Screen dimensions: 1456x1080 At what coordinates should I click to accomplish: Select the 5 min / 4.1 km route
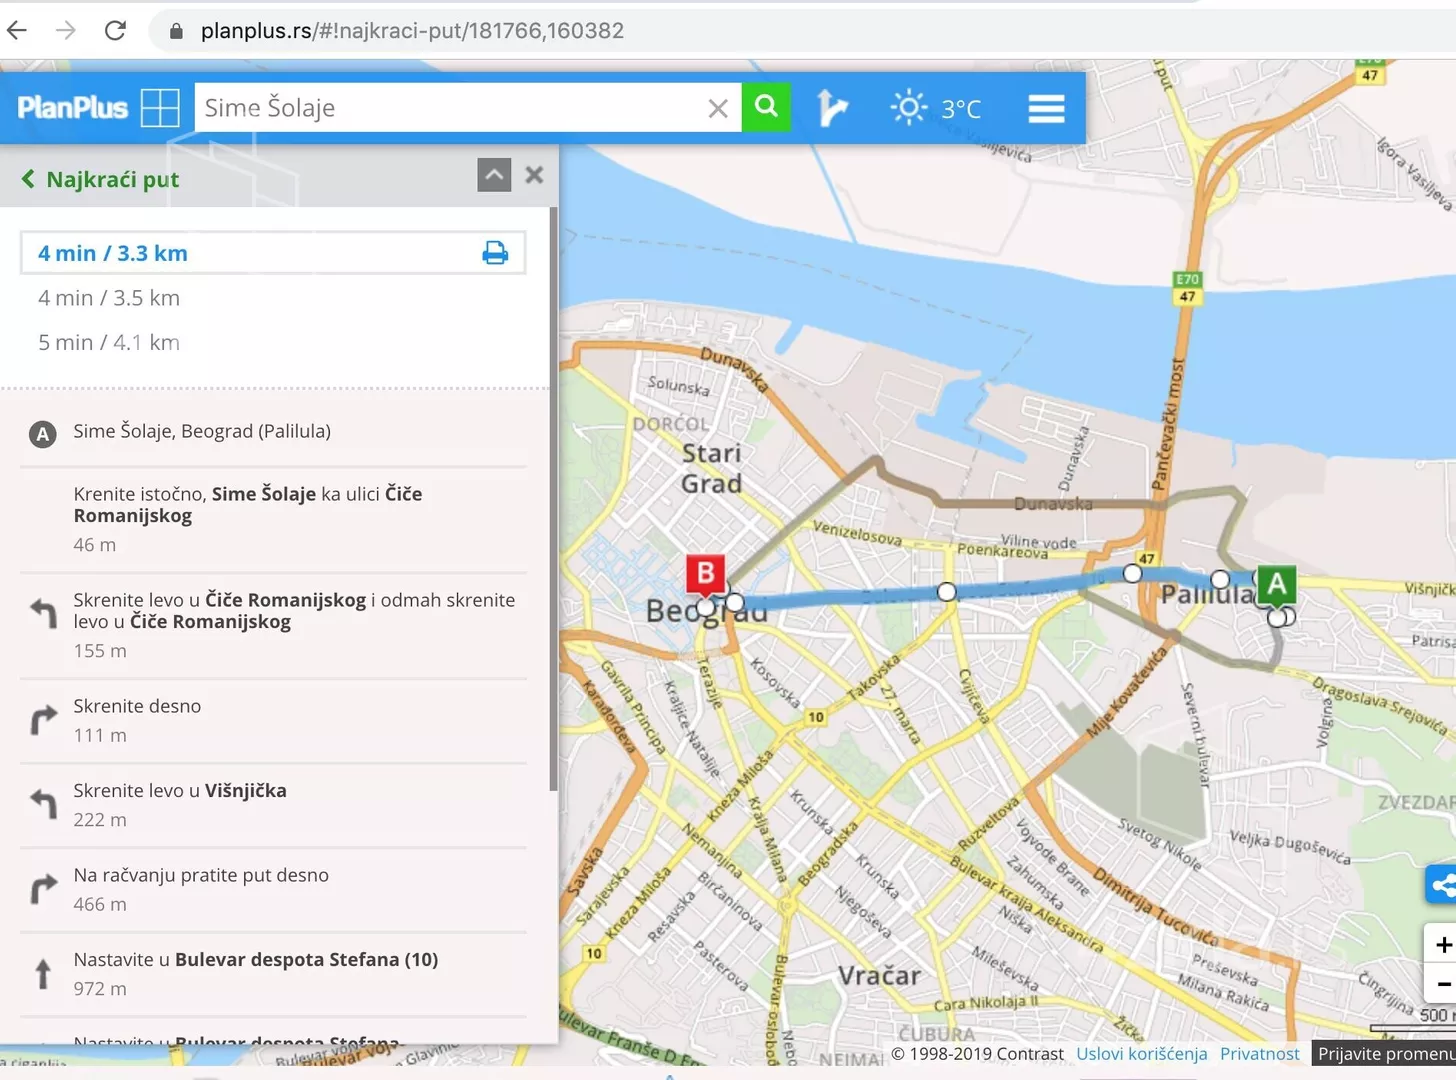(x=109, y=342)
